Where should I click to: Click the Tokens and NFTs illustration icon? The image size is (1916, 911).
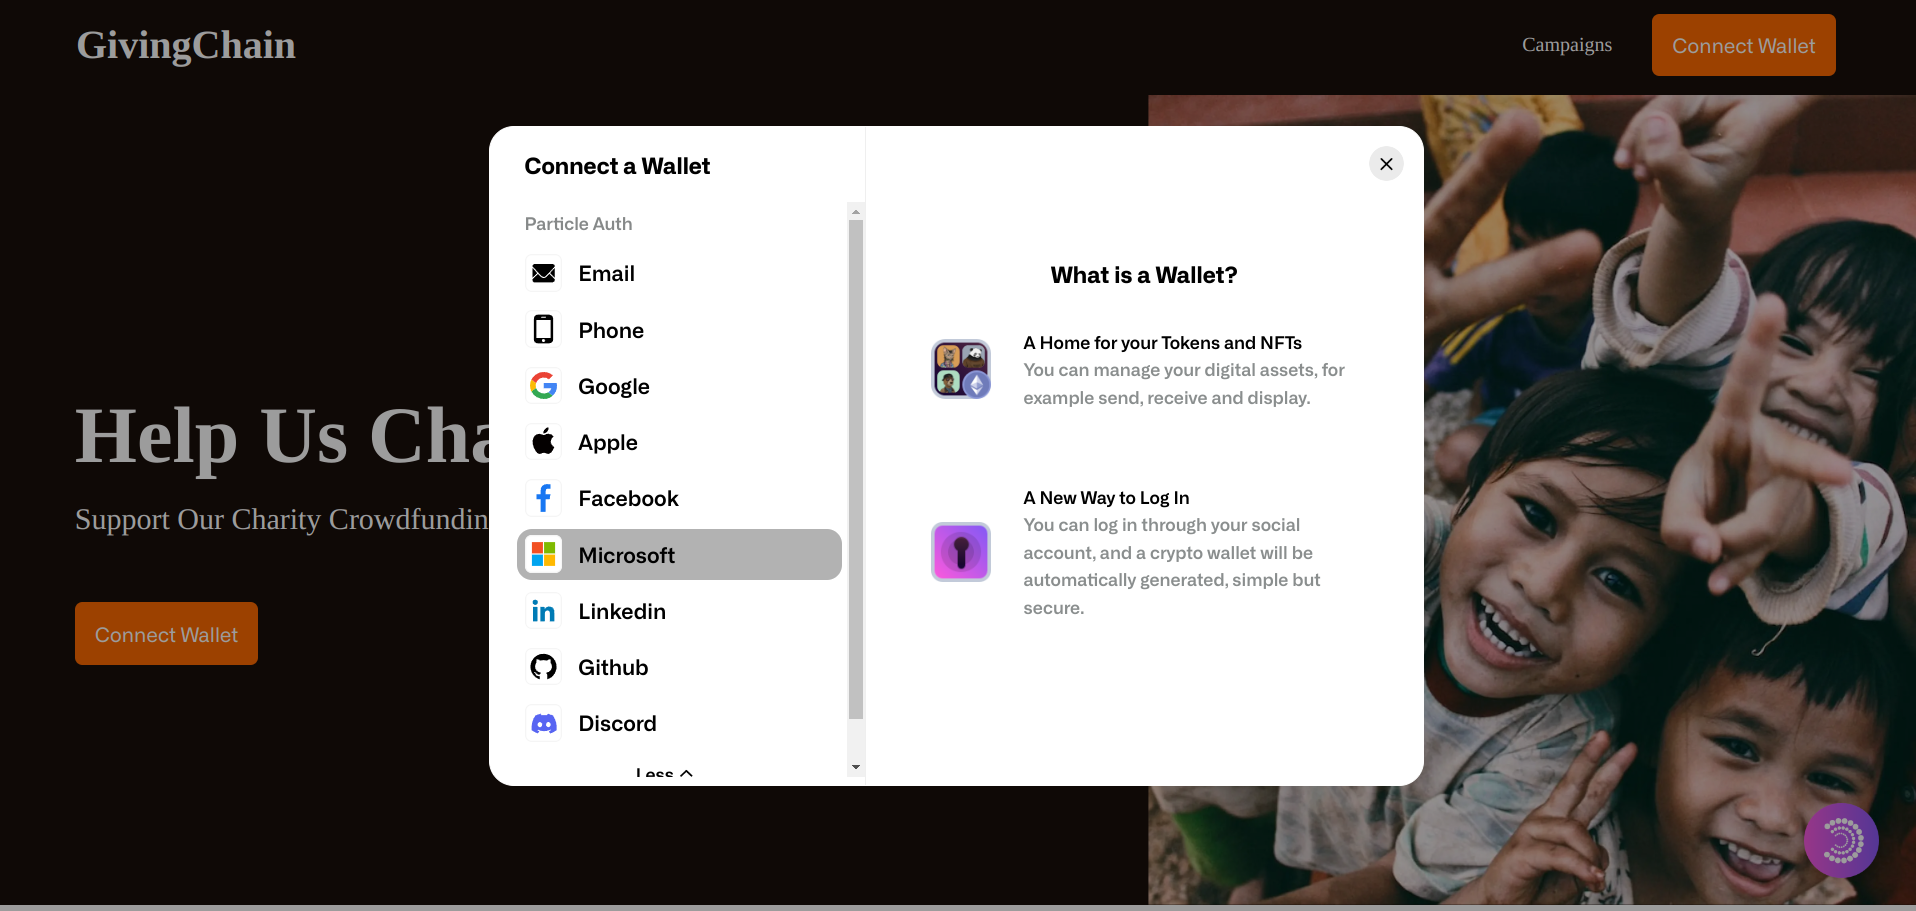click(x=961, y=369)
